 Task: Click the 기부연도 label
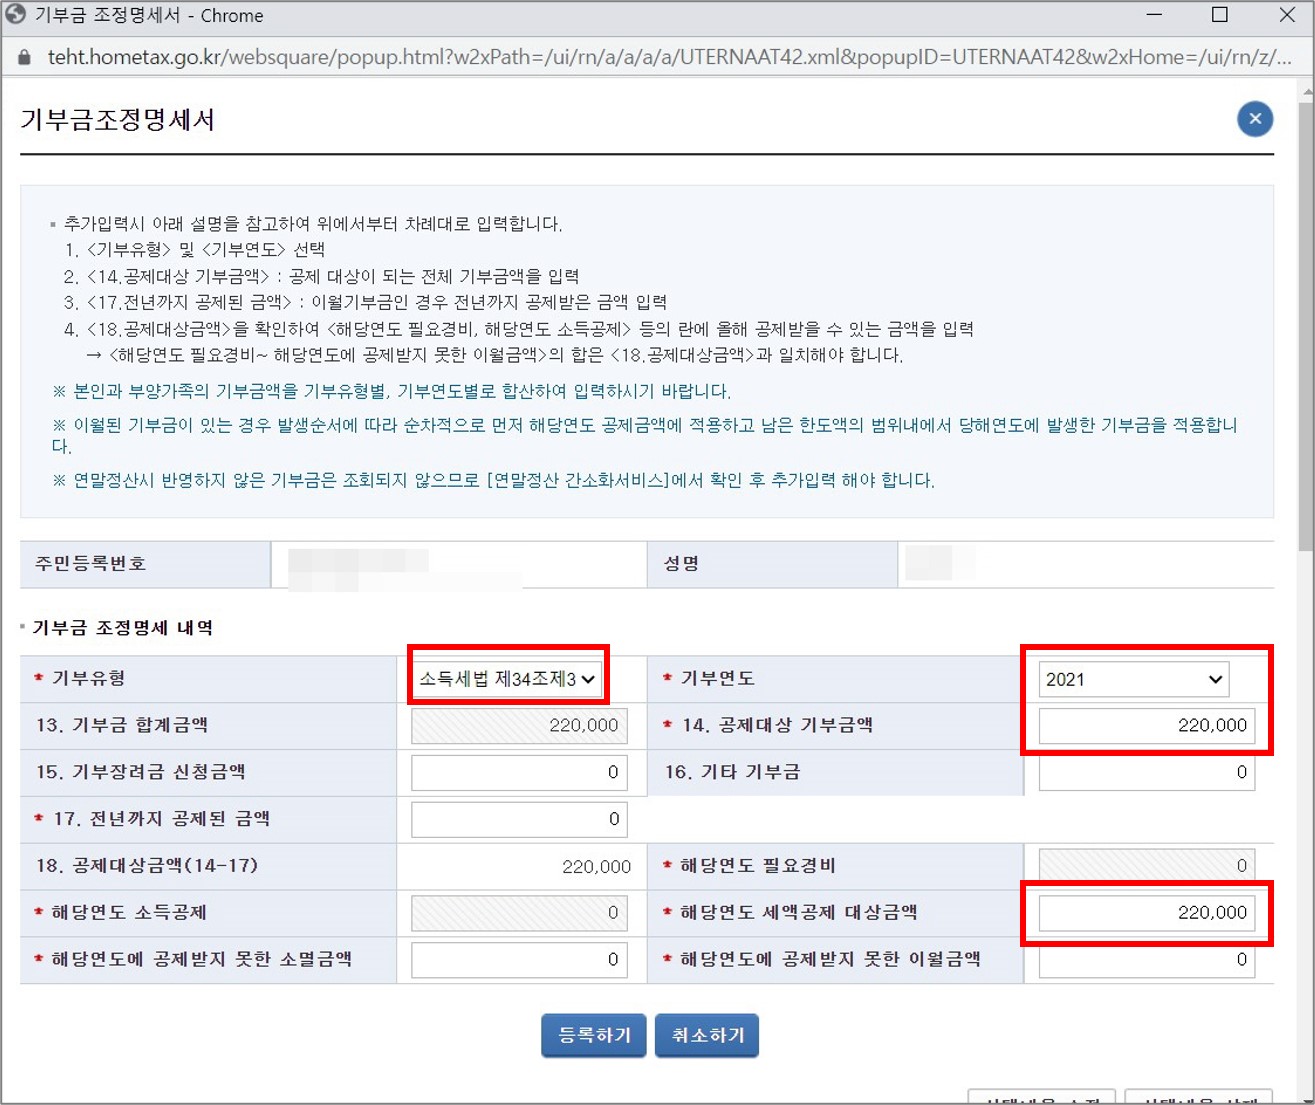pos(717,679)
